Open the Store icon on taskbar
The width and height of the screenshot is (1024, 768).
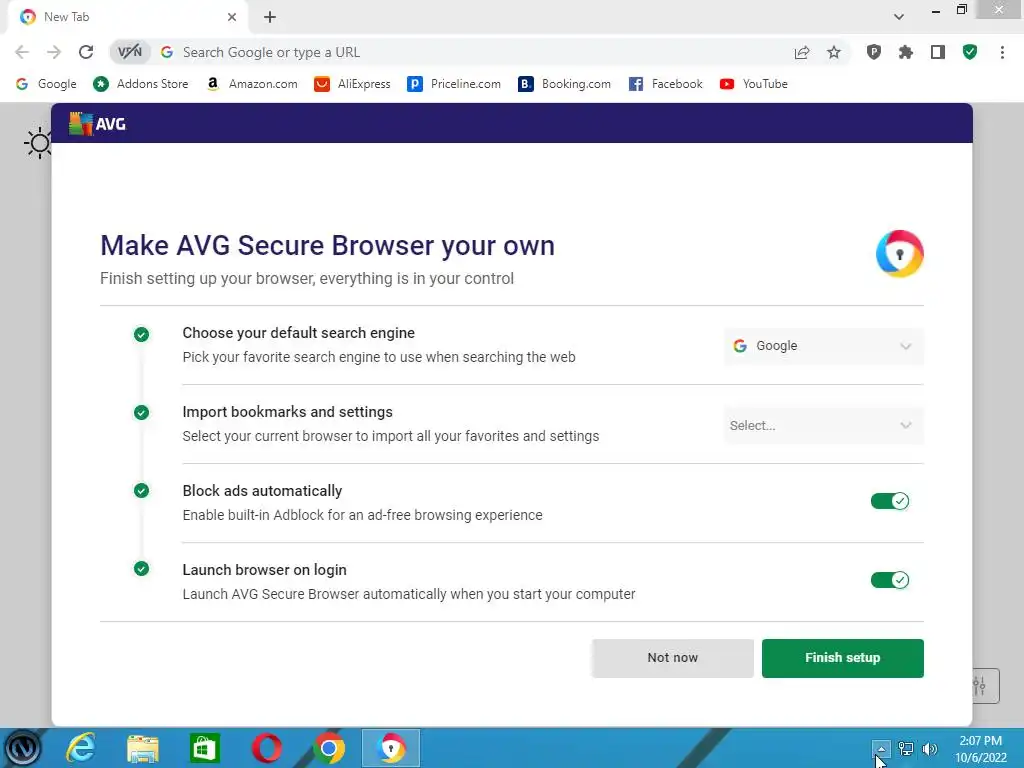(x=204, y=748)
